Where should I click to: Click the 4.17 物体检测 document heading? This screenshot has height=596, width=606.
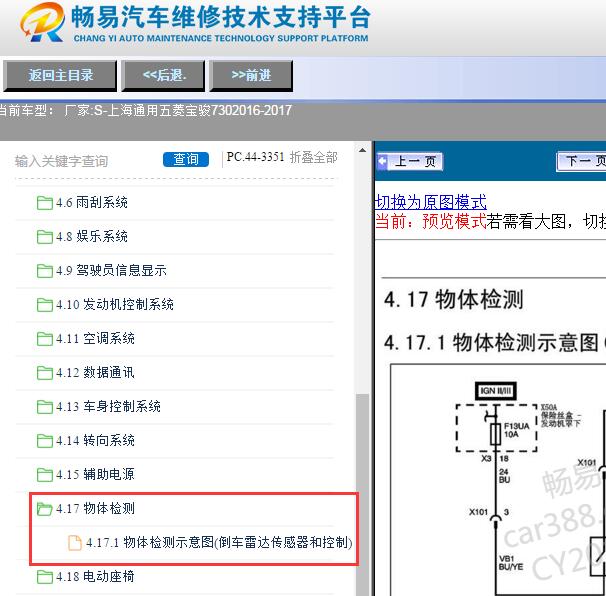[x=453, y=300]
